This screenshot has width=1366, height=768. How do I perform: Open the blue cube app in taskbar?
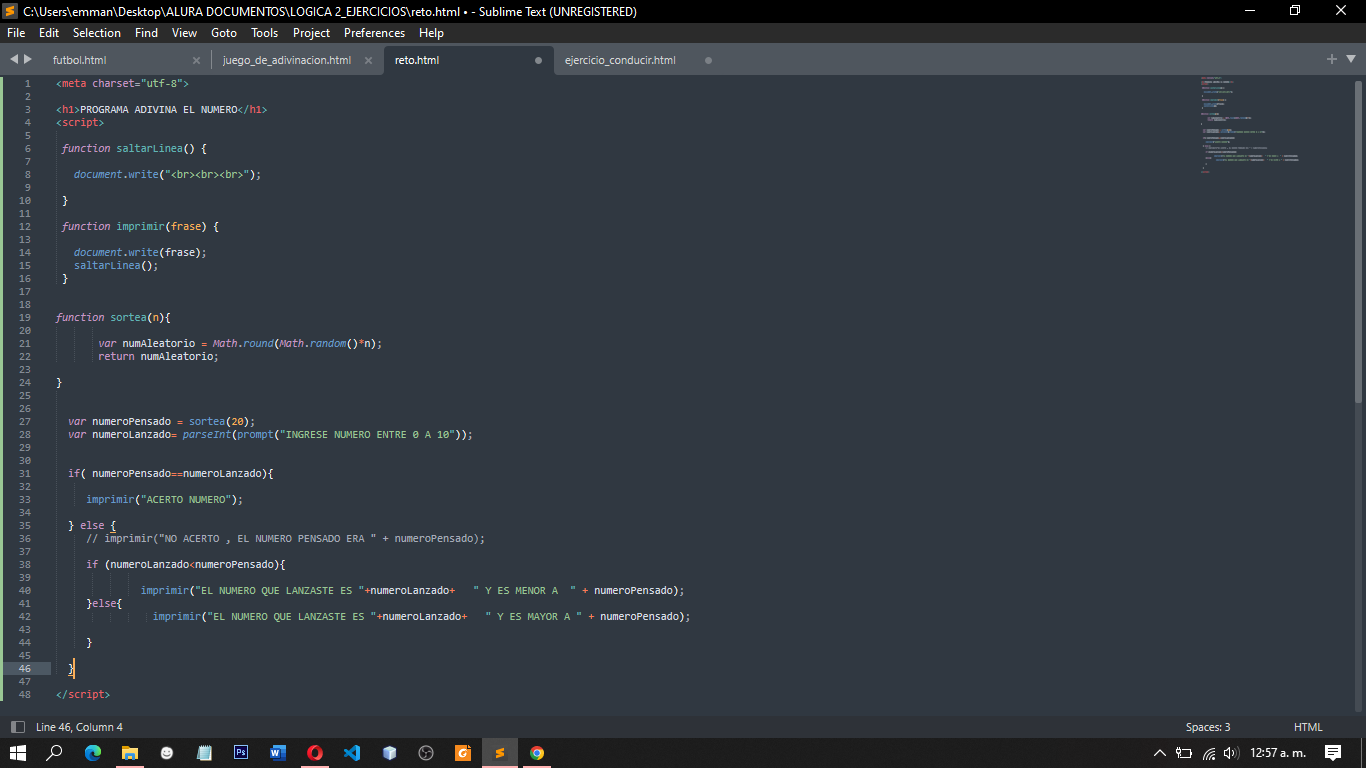(389, 753)
